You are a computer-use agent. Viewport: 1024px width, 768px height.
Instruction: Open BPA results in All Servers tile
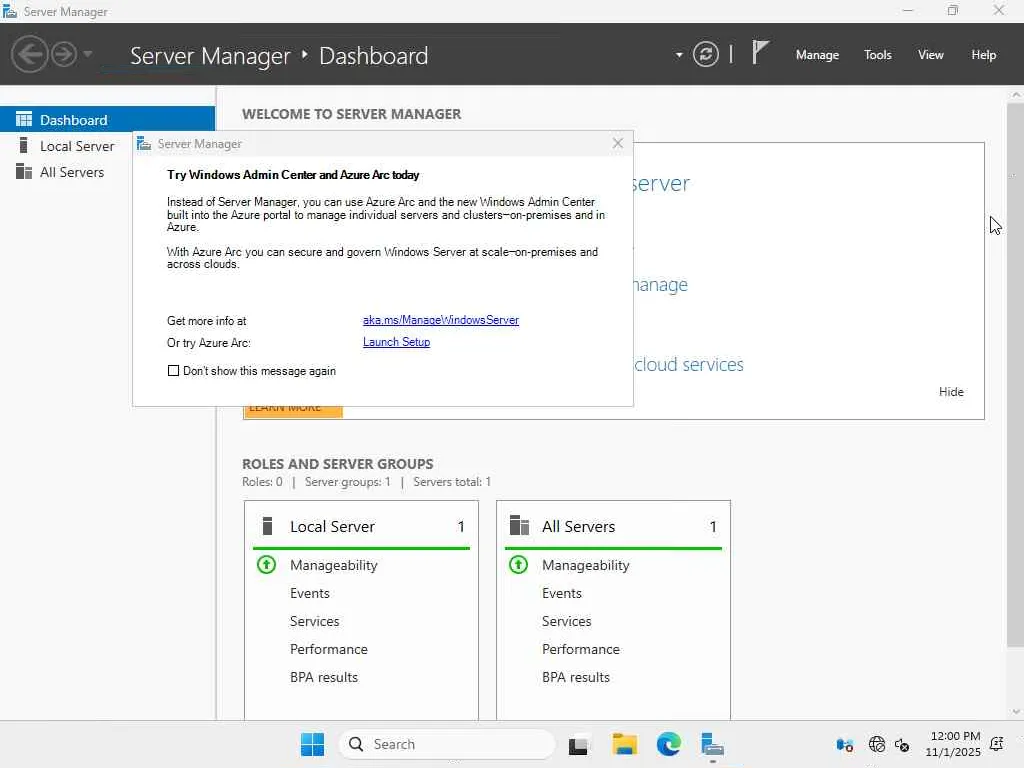click(x=576, y=677)
